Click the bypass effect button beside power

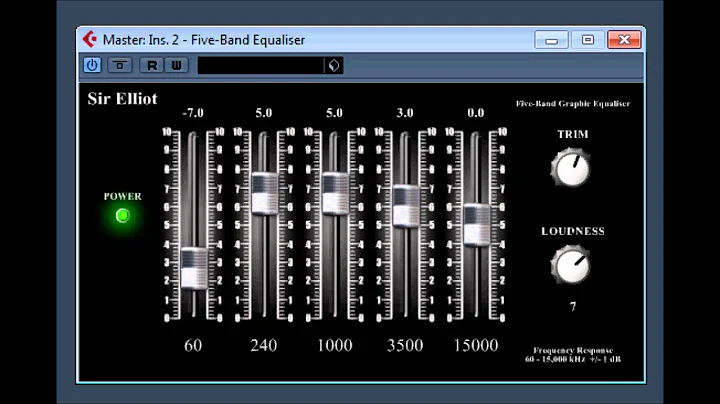pos(120,65)
